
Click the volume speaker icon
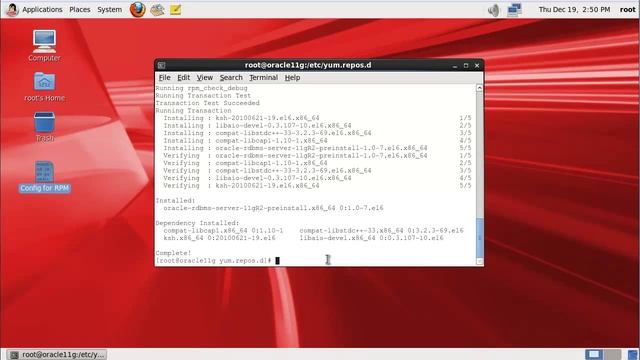coord(493,10)
